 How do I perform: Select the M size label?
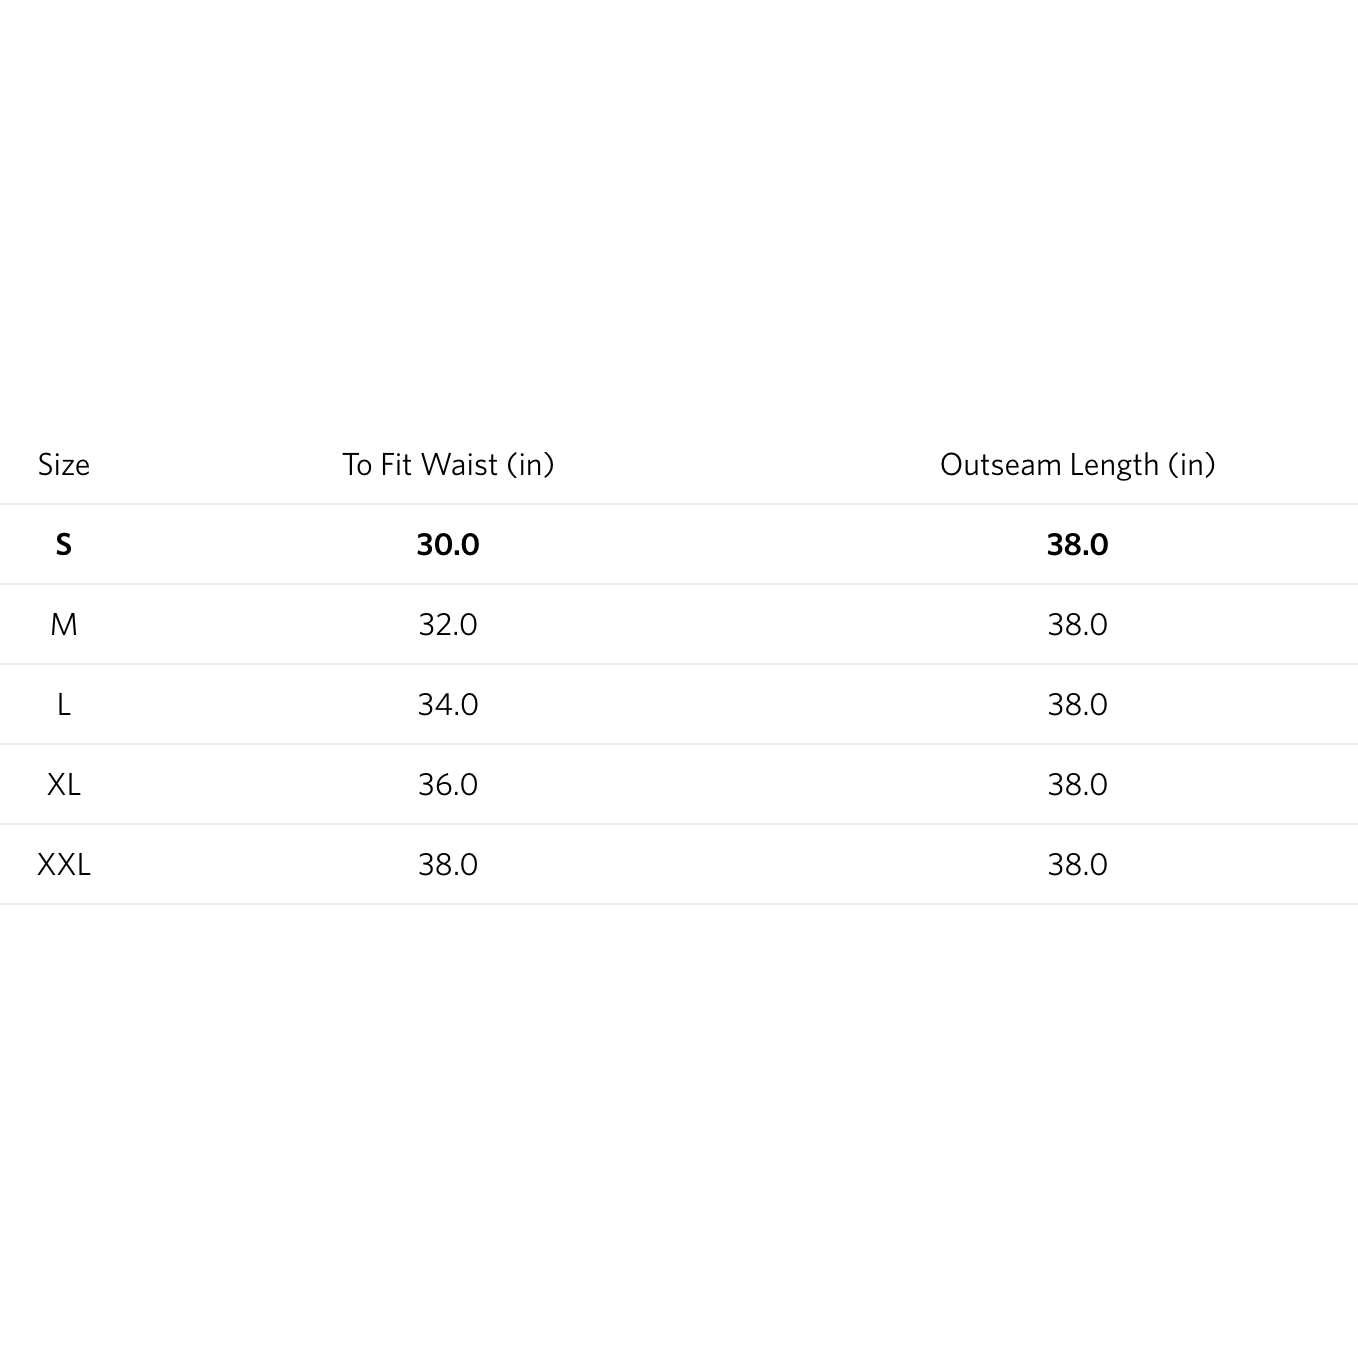click(x=64, y=625)
